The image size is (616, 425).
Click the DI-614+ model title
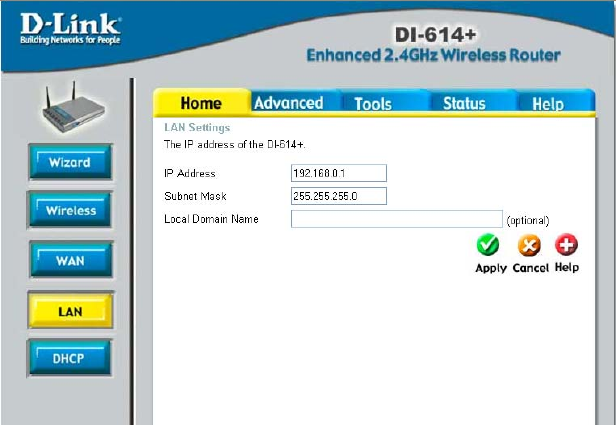[435, 35]
